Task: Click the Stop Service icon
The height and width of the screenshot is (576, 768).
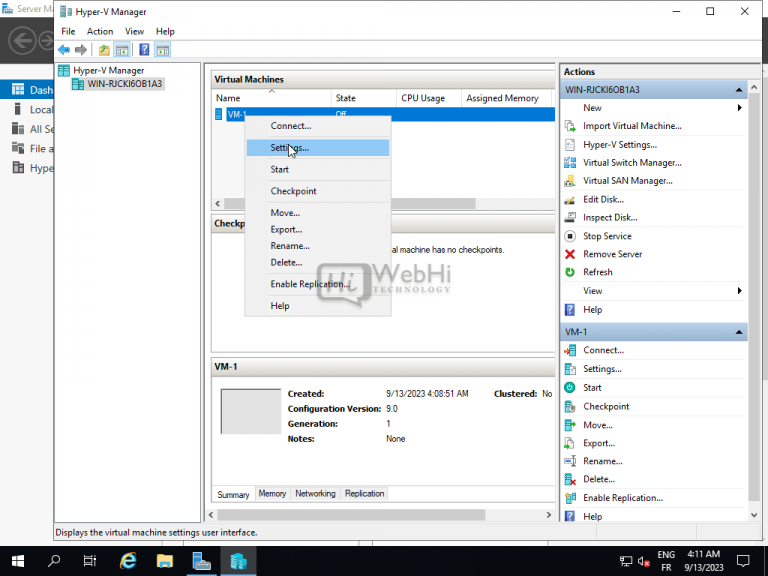Action: (x=570, y=236)
